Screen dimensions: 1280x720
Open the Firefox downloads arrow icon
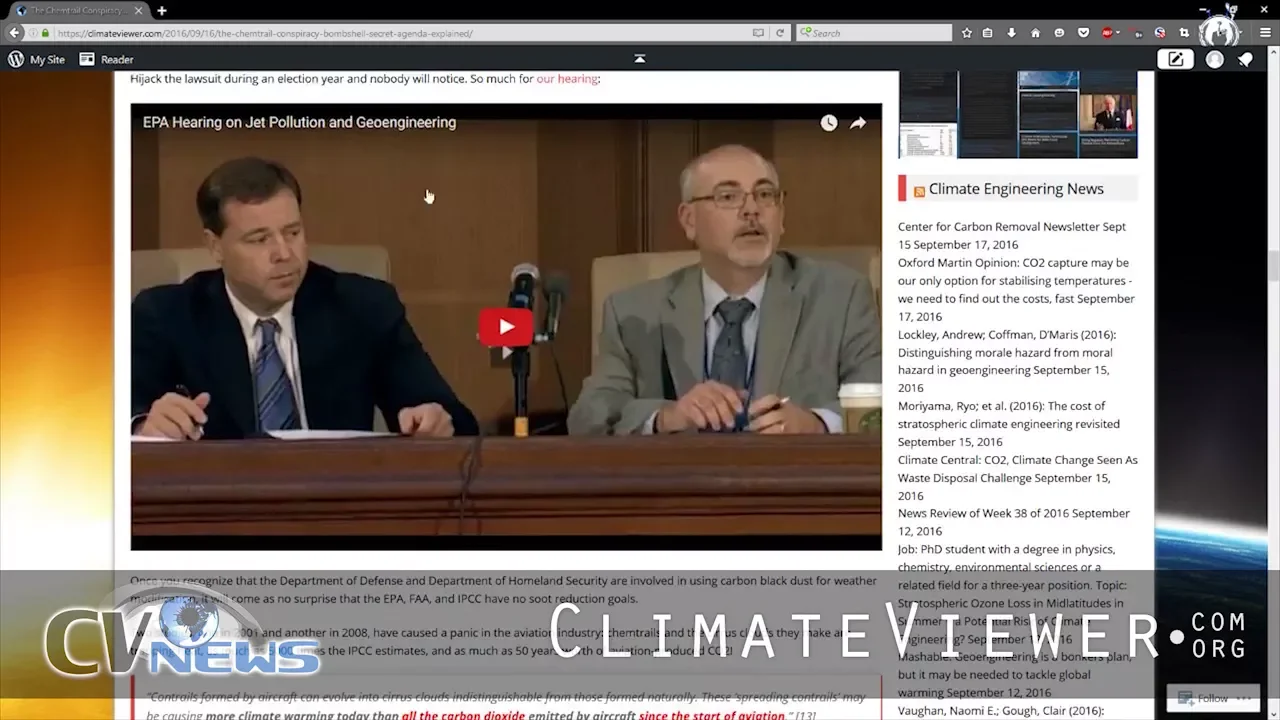(1011, 33)
